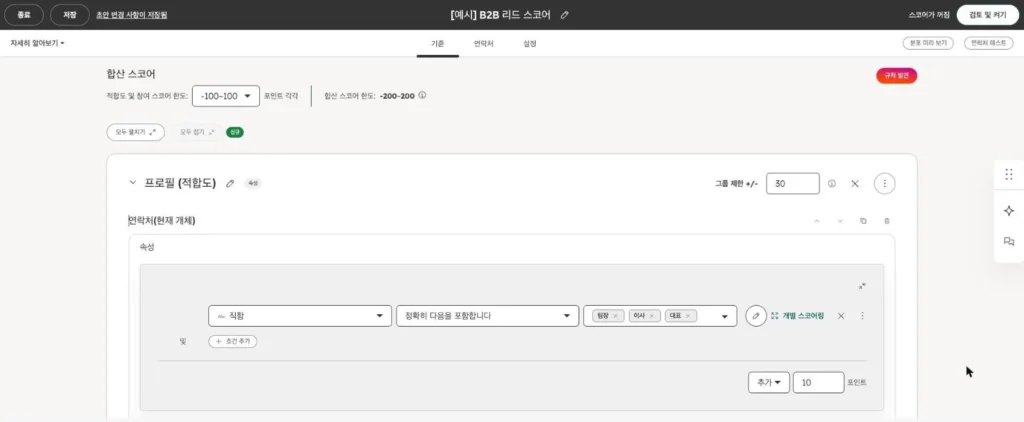Image resolution: width=1024 pixels, height=422 pixels.
Task: Collapse the 프로필 (적합도) group chevron
Action: point(133,183)
